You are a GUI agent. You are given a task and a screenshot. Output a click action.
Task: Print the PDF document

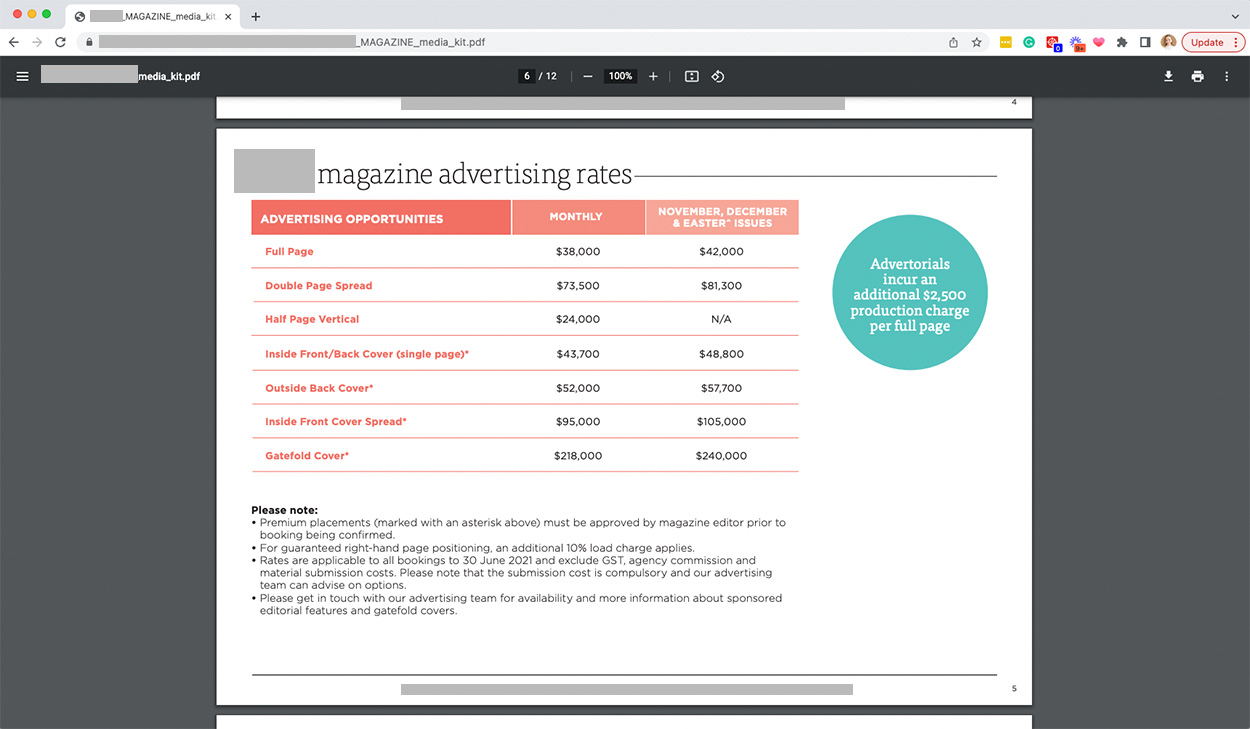tap(1197, 76)
